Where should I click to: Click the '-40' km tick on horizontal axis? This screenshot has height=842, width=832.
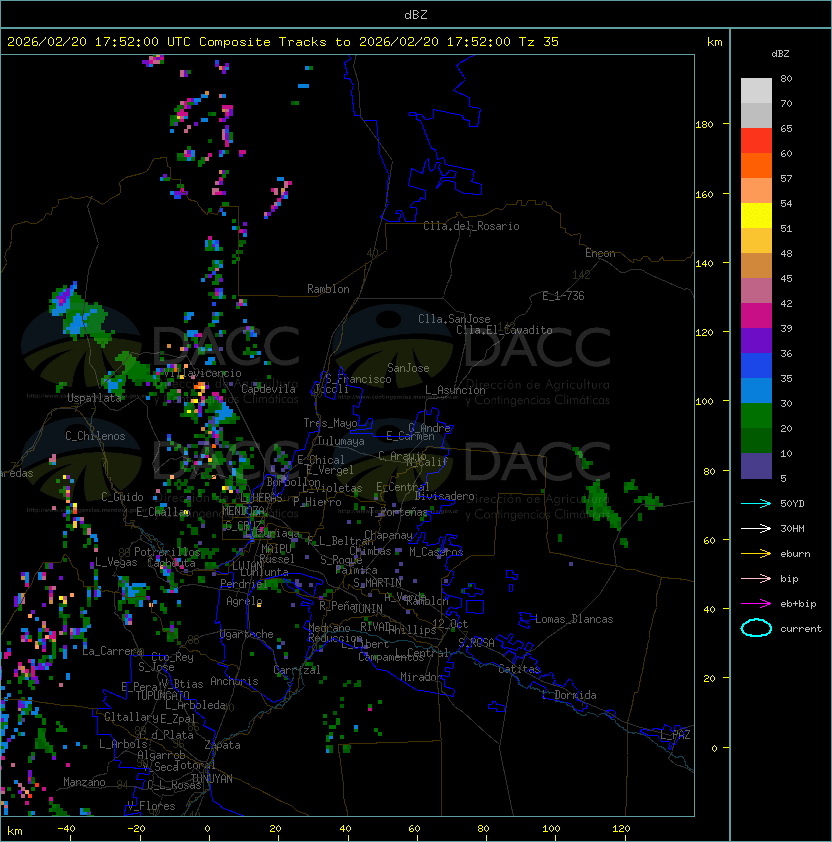tap(66, 829)
